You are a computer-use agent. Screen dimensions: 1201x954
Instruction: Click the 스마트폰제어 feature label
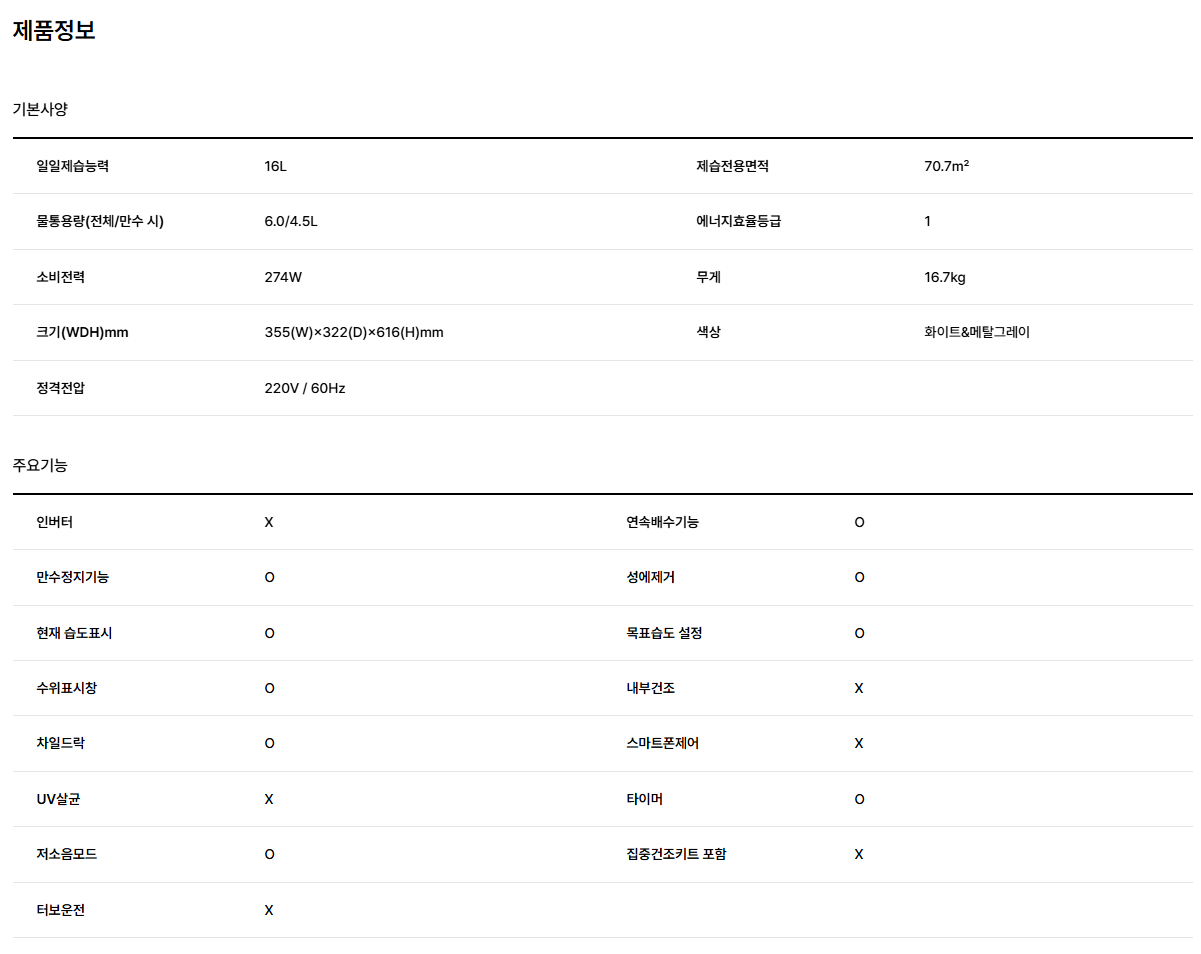point(662,743)
